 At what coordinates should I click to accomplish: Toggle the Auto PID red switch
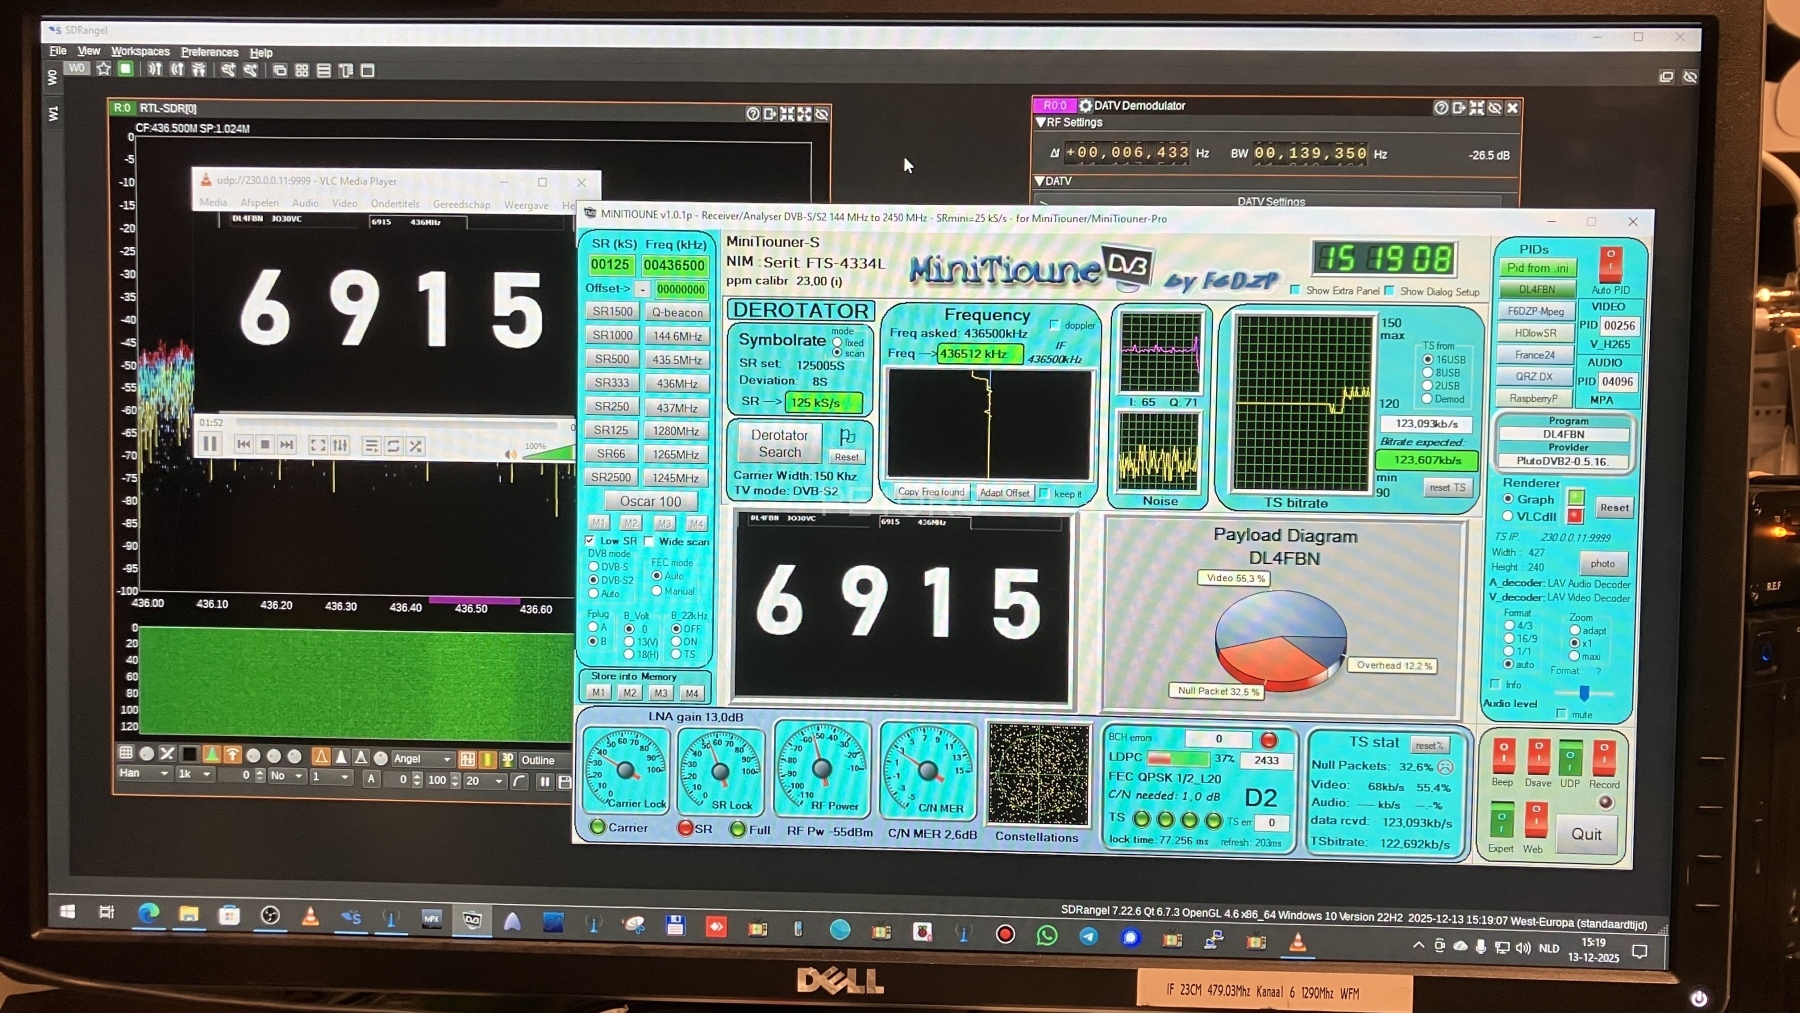pyautogui.click(x=1610, y=265)
